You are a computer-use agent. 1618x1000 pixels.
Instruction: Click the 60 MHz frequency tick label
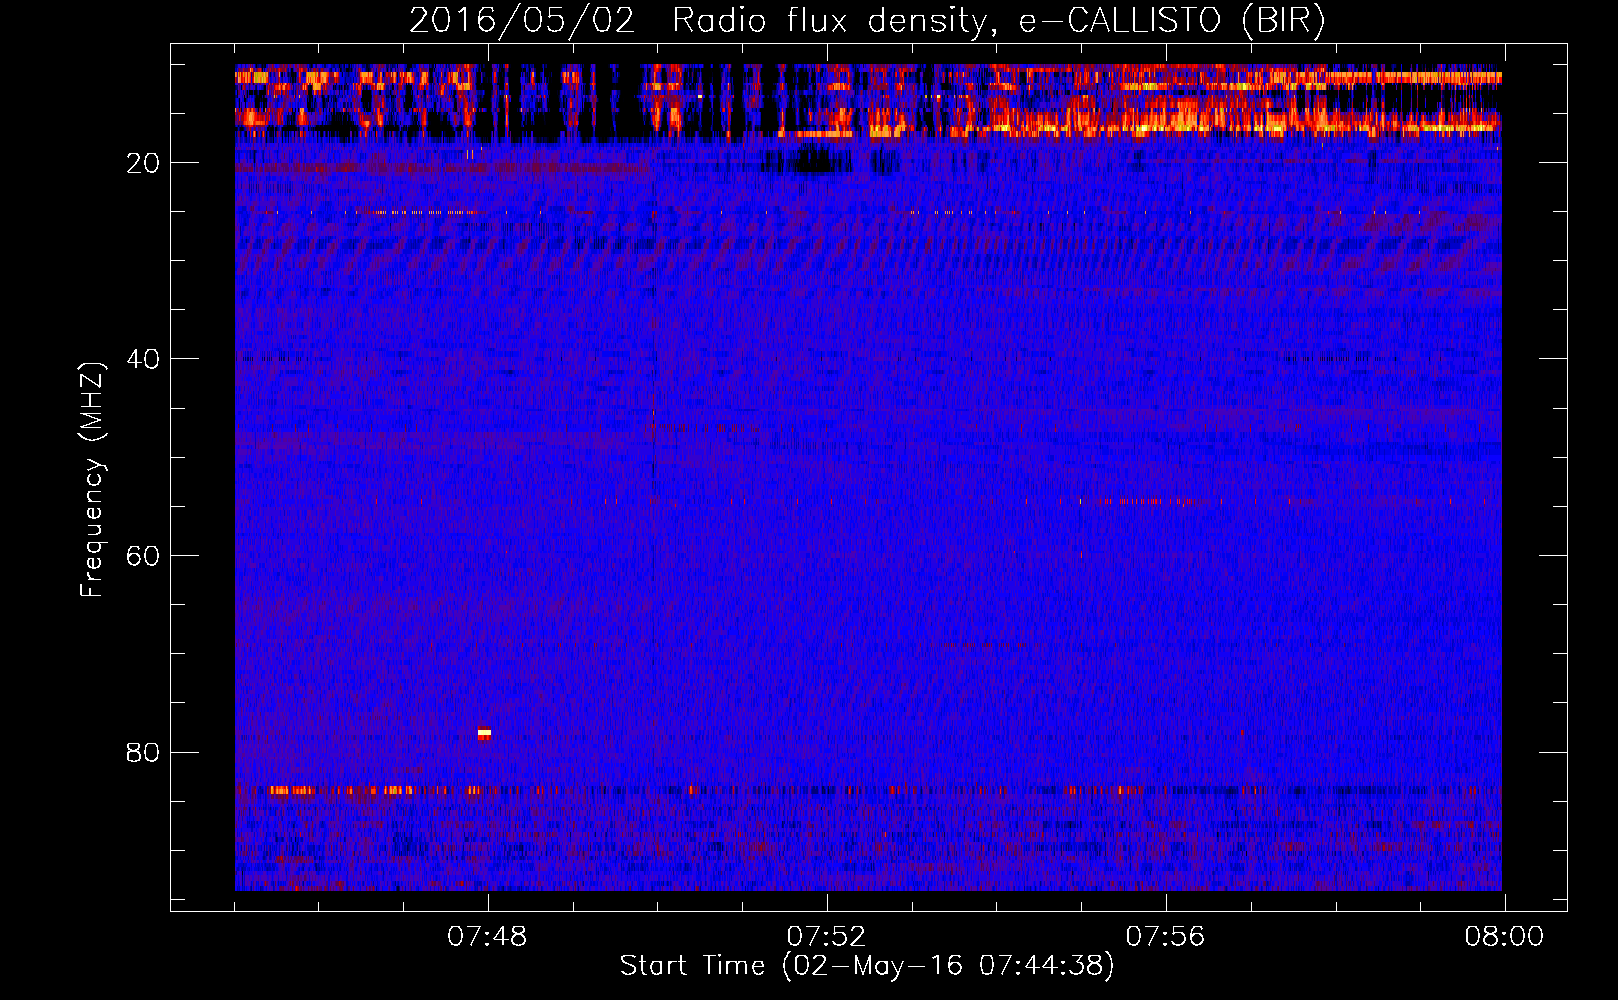point(144,555)
